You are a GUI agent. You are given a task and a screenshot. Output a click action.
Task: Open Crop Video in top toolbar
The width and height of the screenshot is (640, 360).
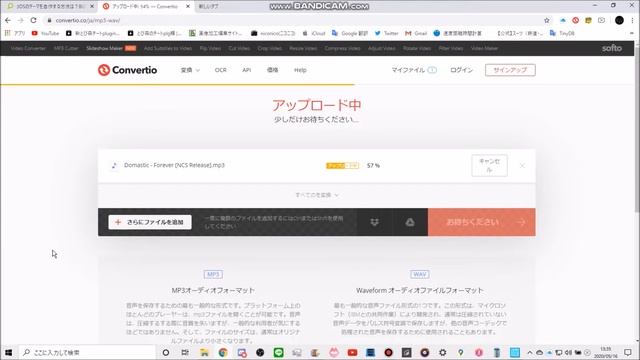click(270, 48)
